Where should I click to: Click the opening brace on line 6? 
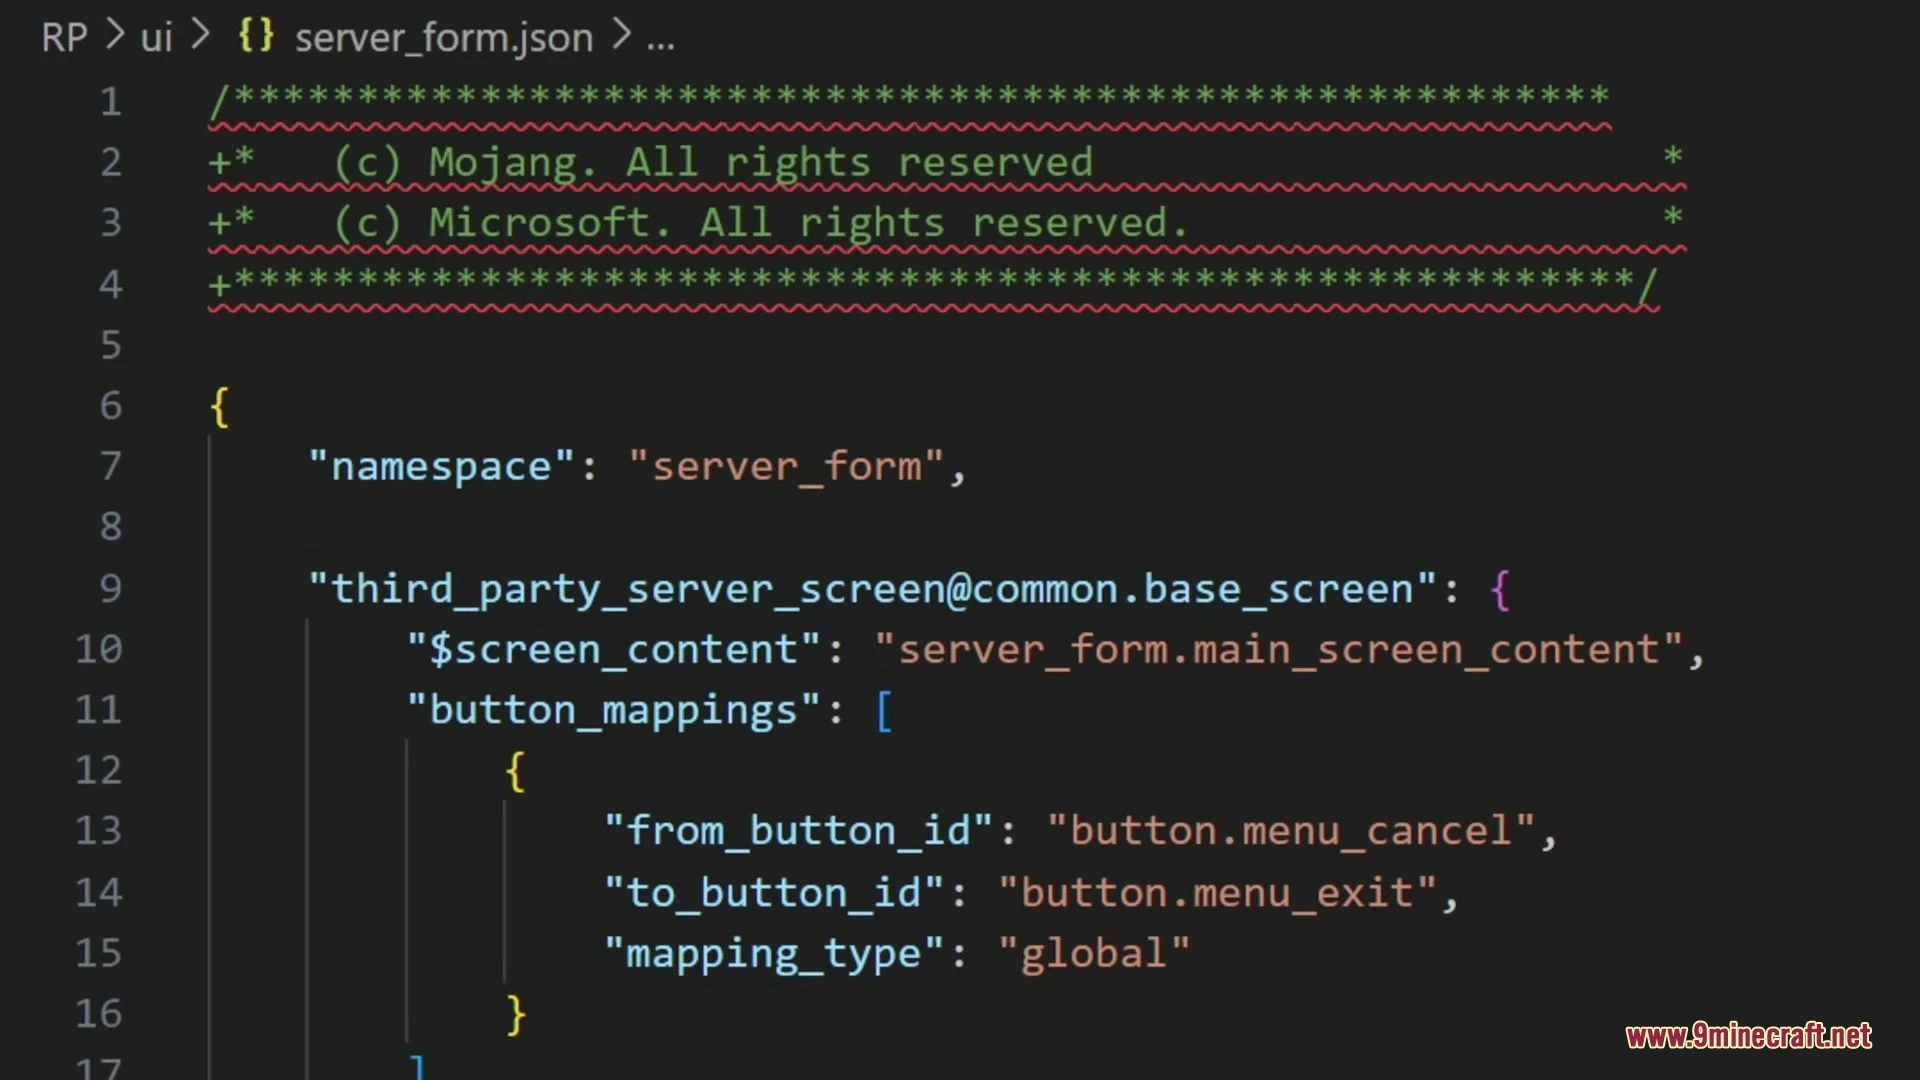point(220,407)
